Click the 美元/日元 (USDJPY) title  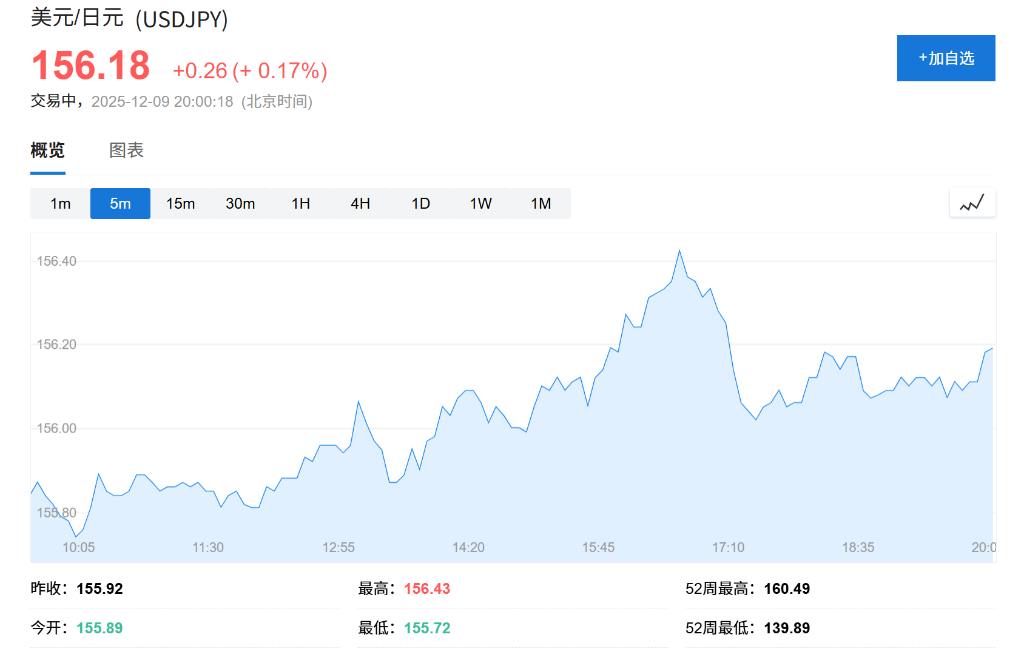(129, 17)
